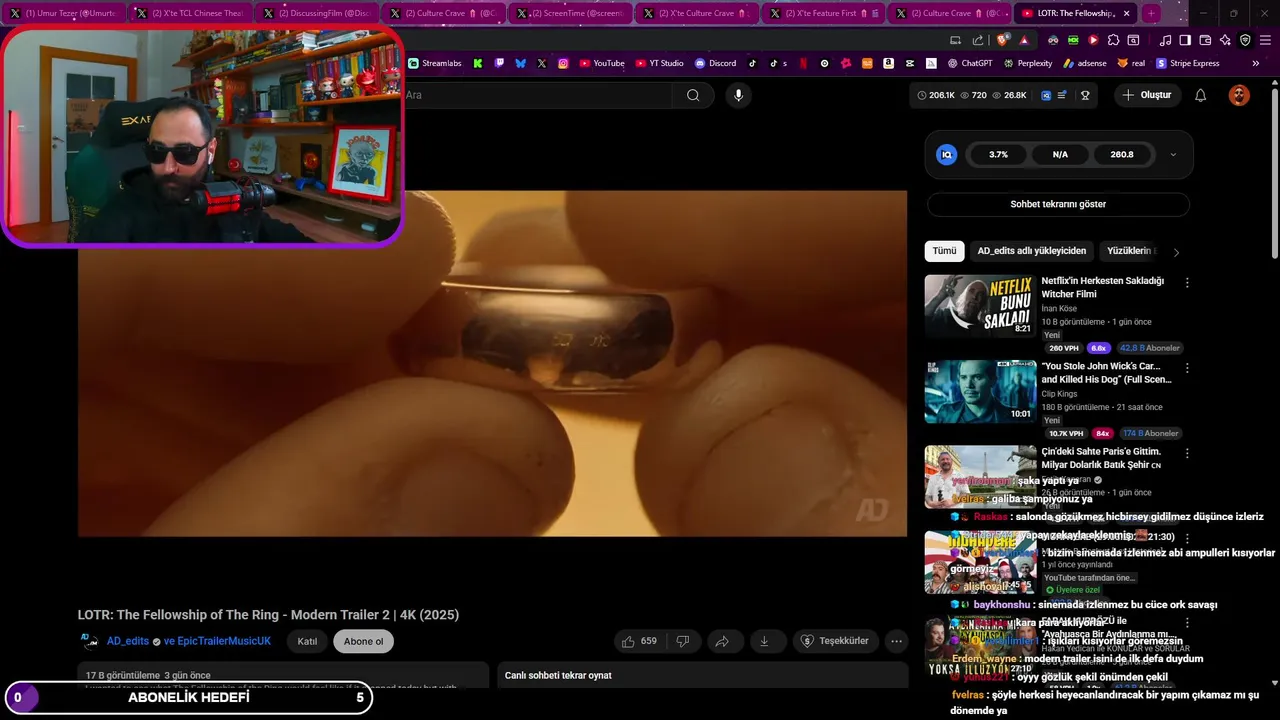Open options for Çin'deki Sahte Paris video

coord(1187,453)
